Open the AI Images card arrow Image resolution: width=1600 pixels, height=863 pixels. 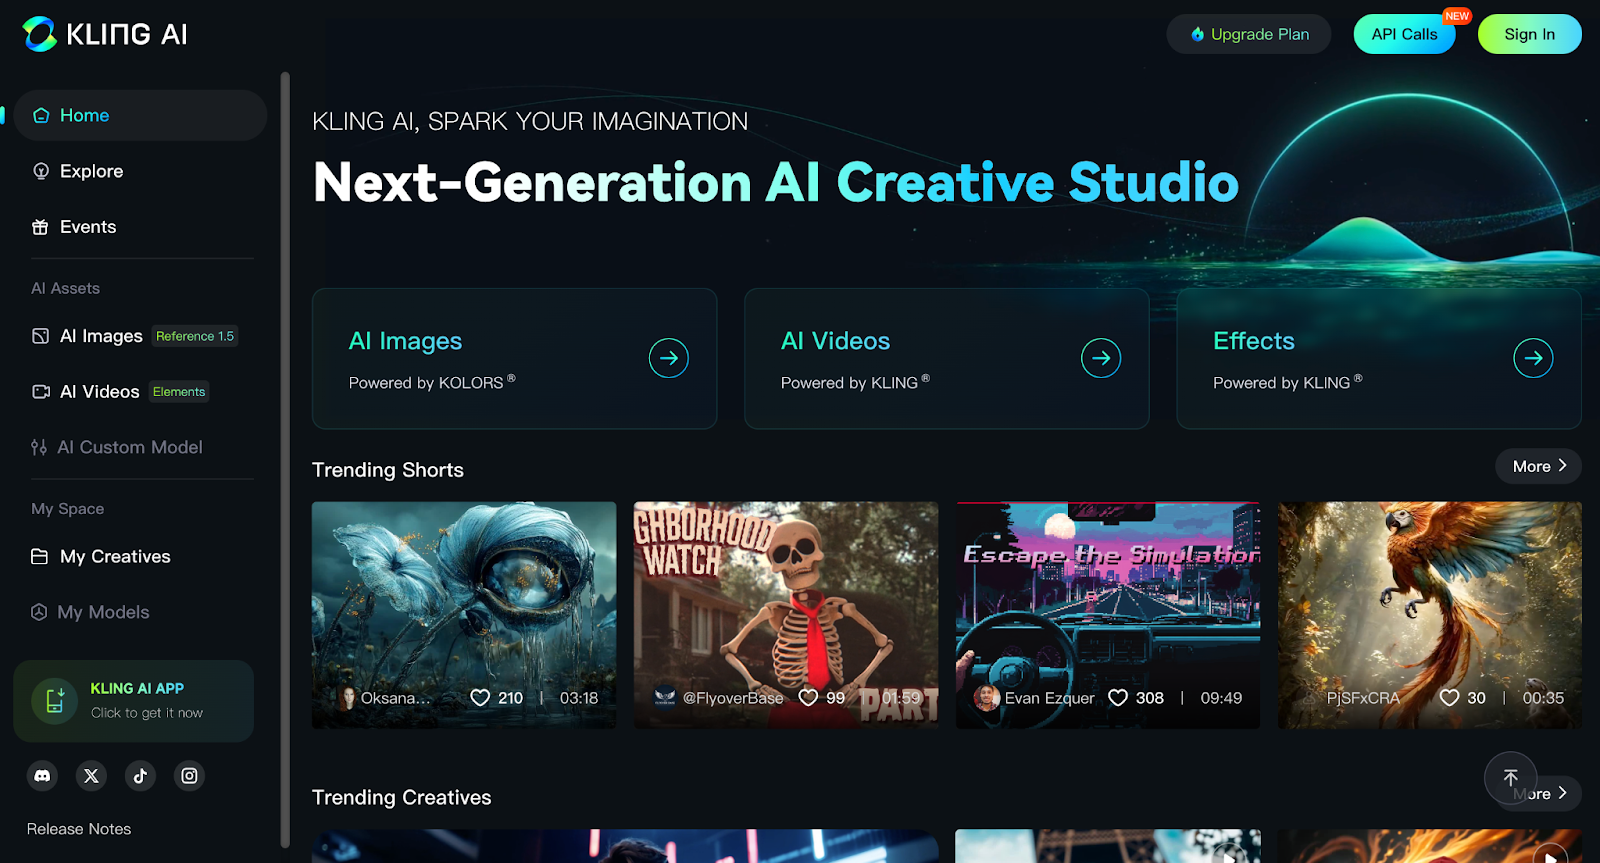point(669,358)
